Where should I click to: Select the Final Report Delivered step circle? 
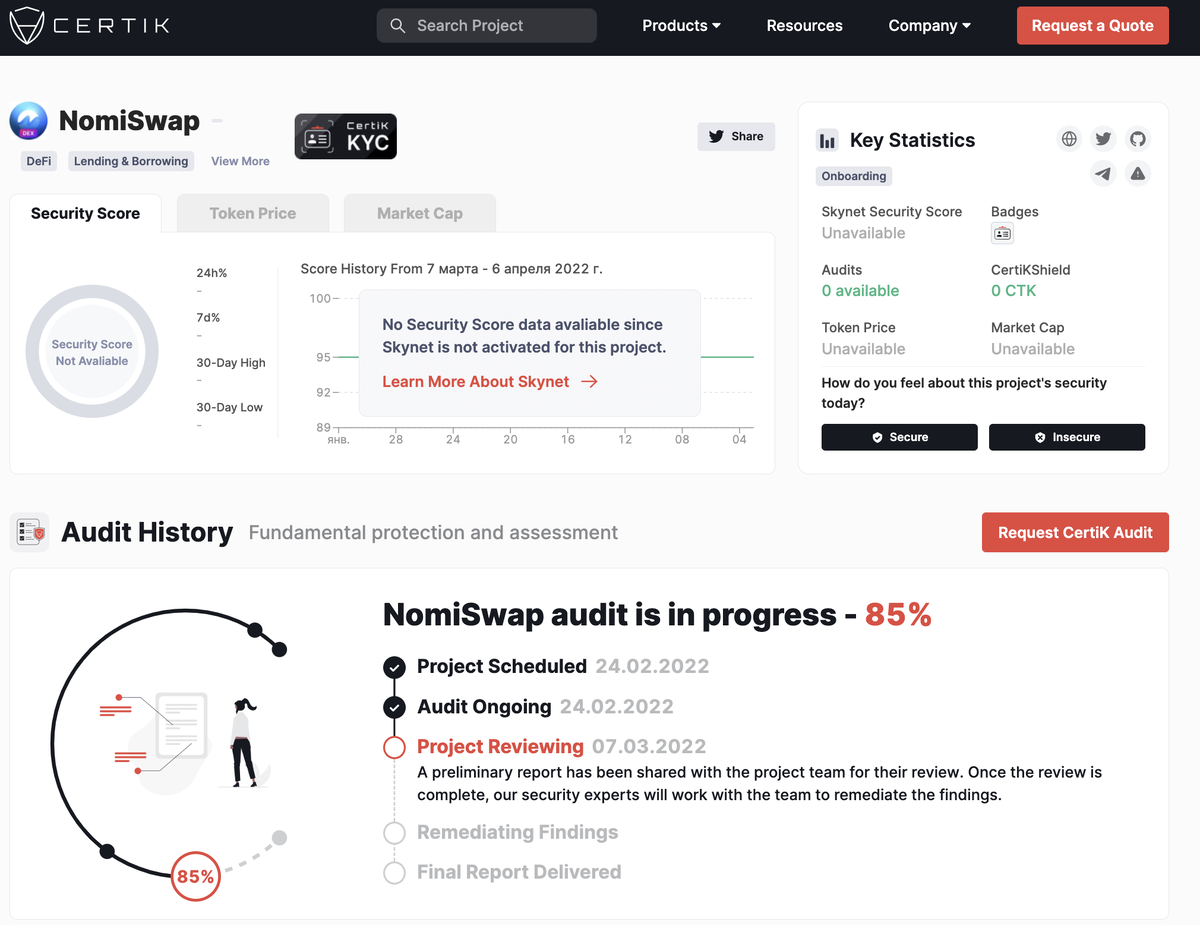coord(395,873)
